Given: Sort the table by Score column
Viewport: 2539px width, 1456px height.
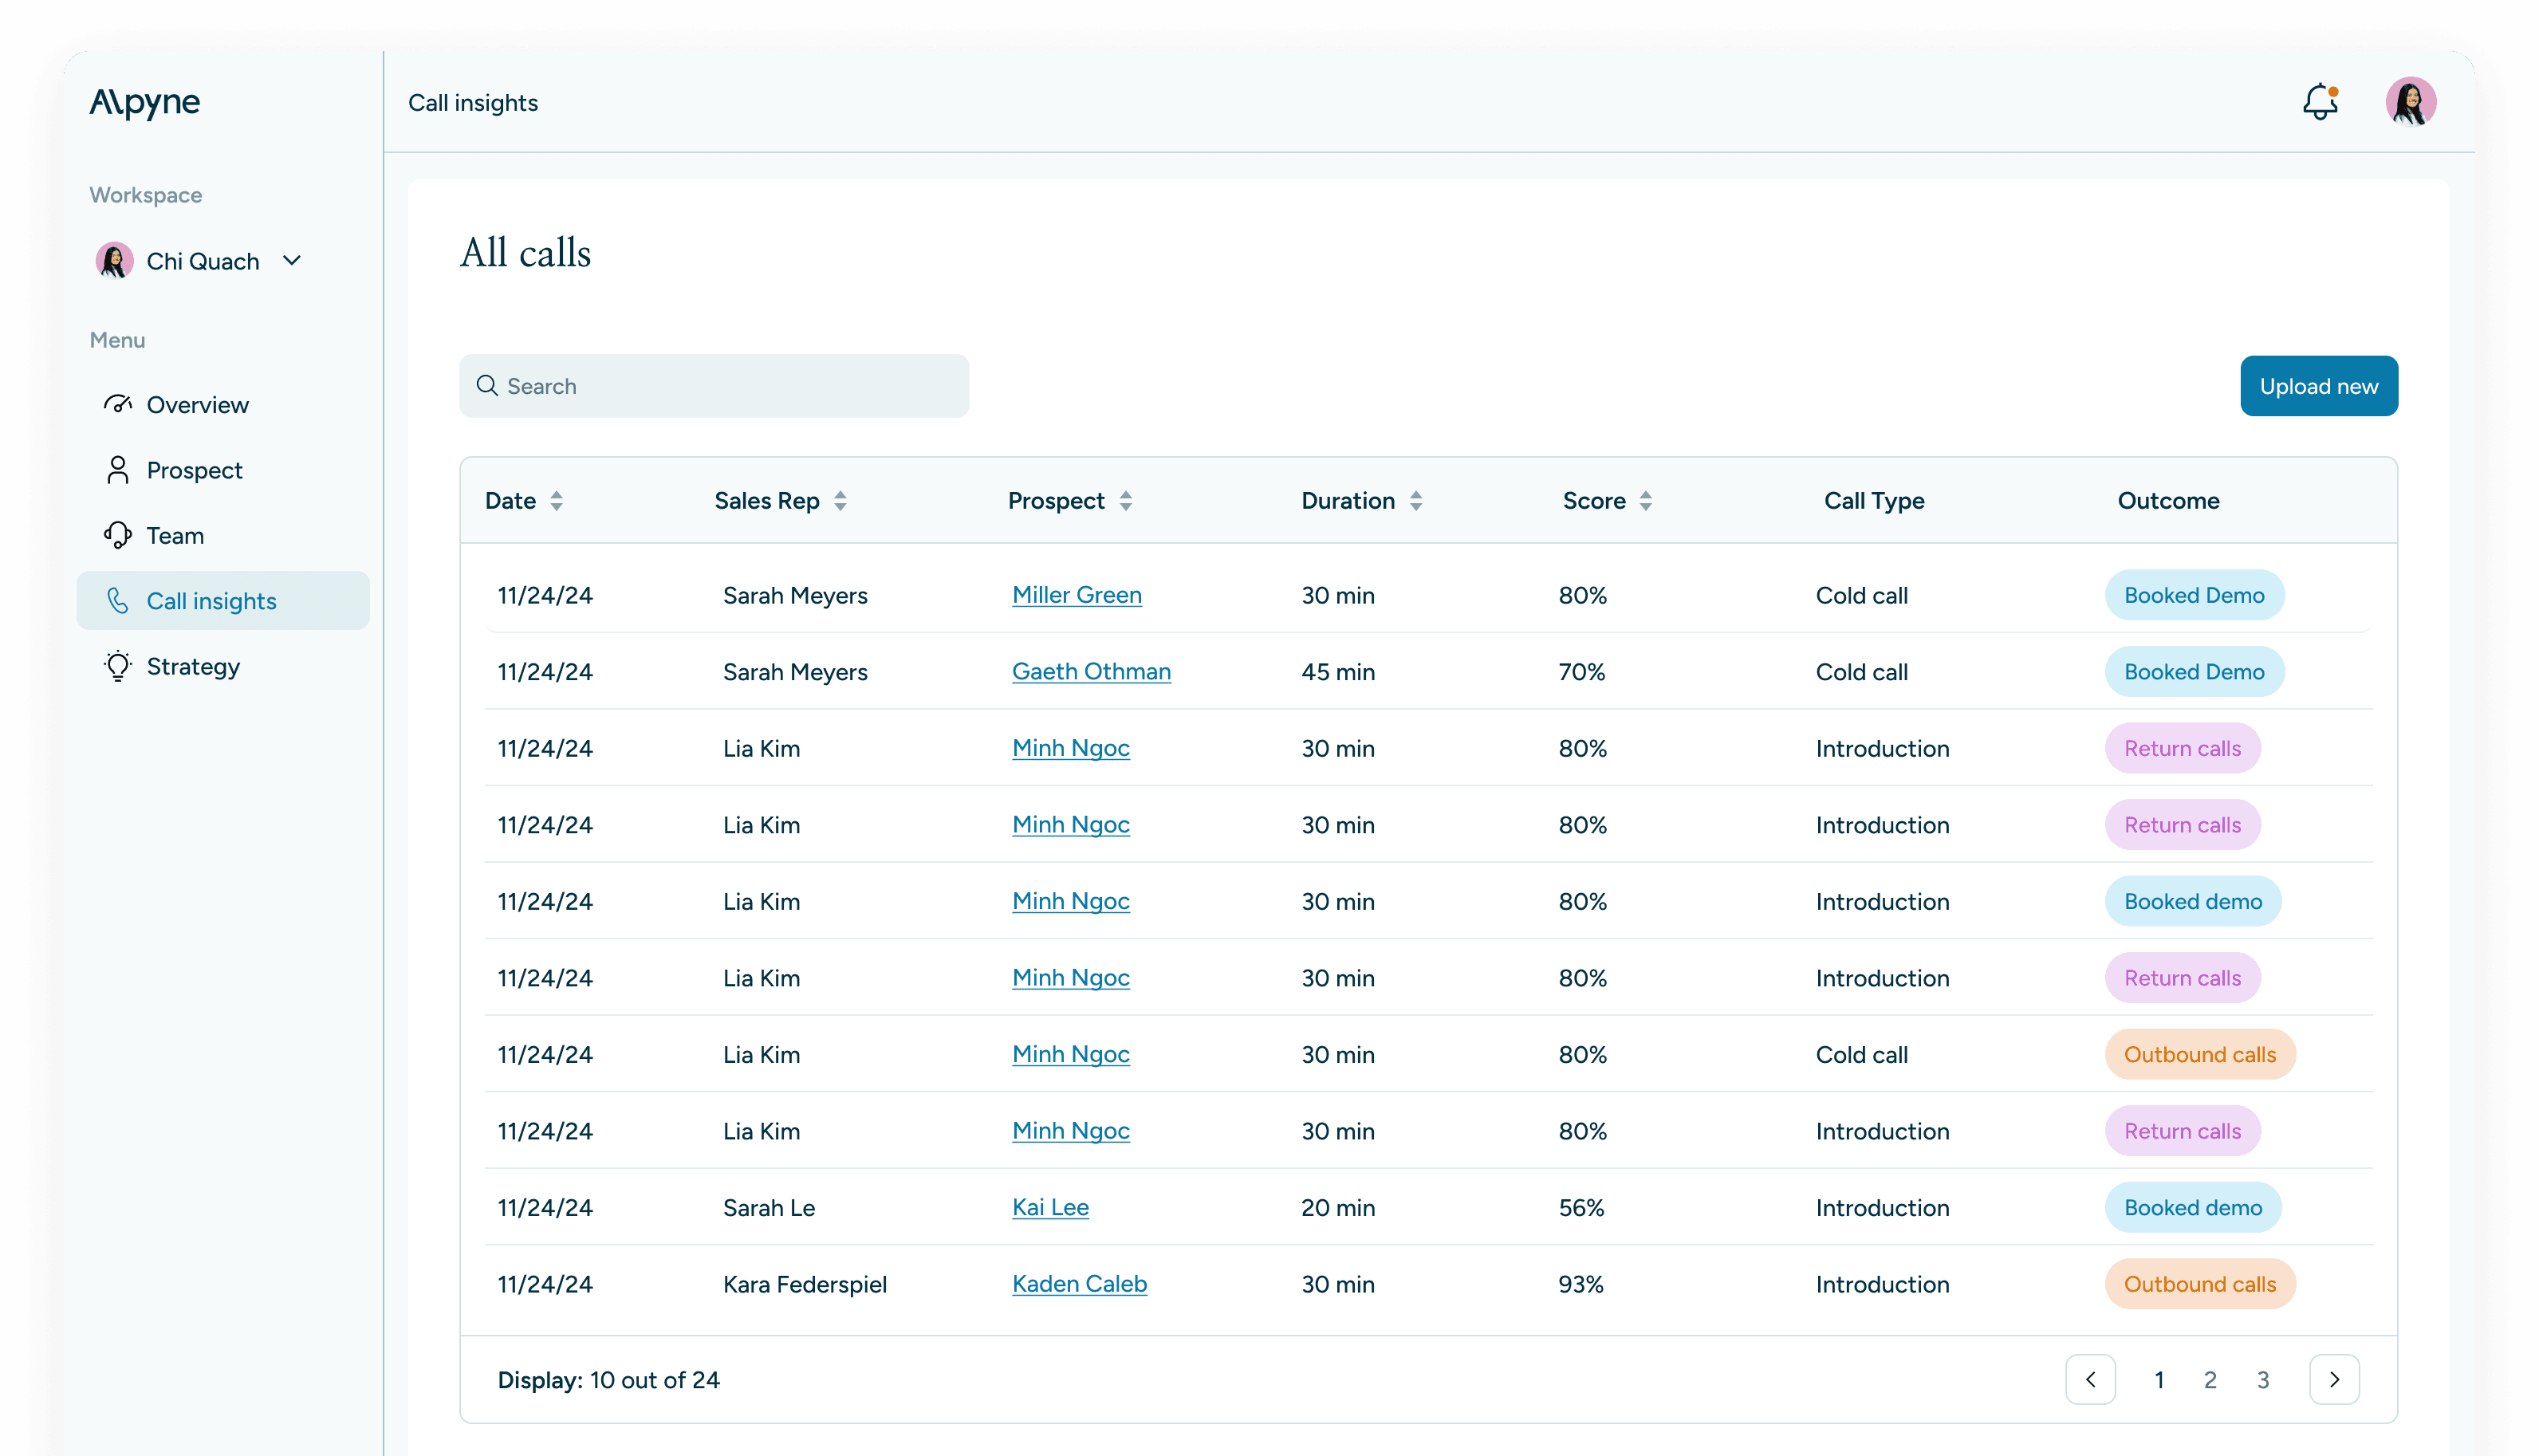Looking at the screenshot, I should pyautogui.click(x=1645, y=501).
